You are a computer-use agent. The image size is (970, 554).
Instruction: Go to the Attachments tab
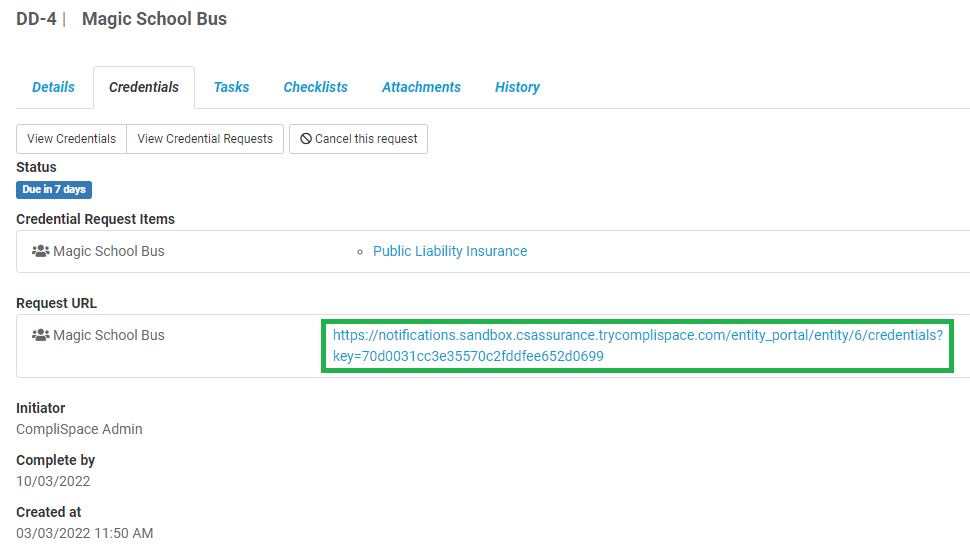coord(421,87)
